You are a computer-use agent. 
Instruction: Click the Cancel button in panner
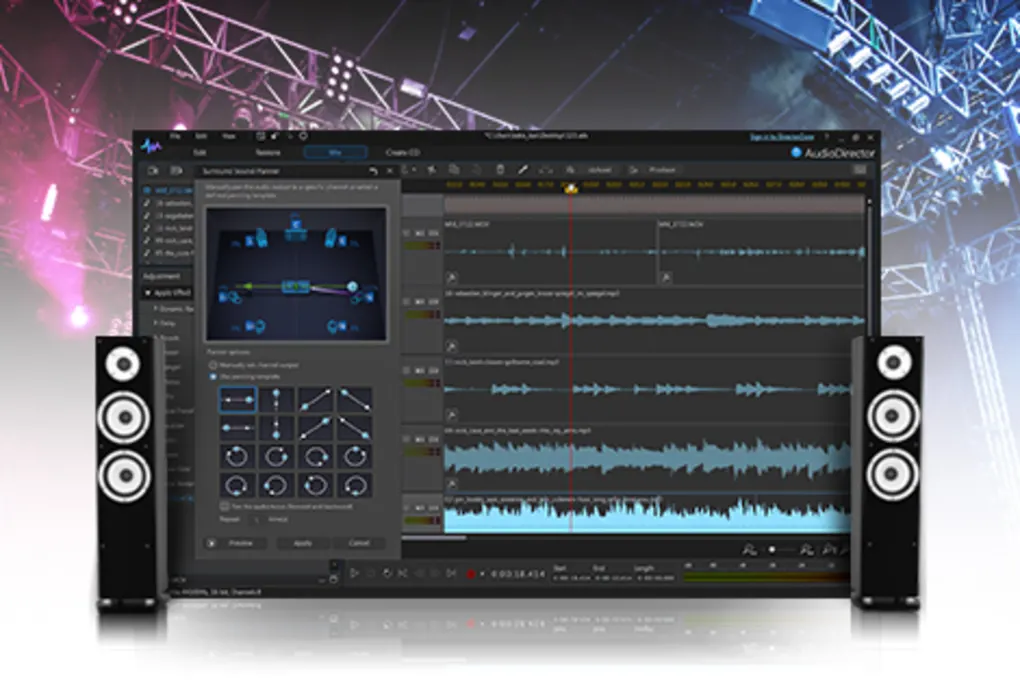[x=359, y=542]
